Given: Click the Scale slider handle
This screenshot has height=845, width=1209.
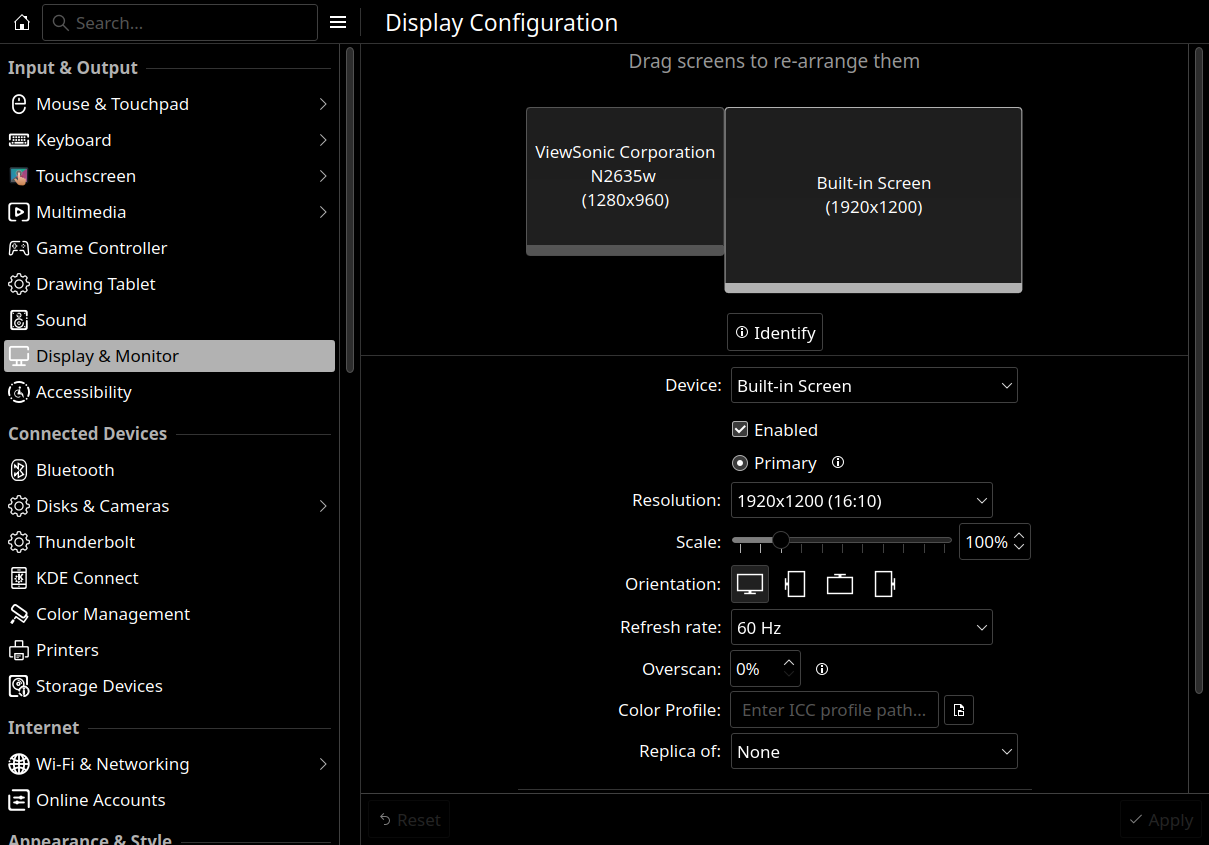Looking at the screenshot, I should click(x=781, y=541).
